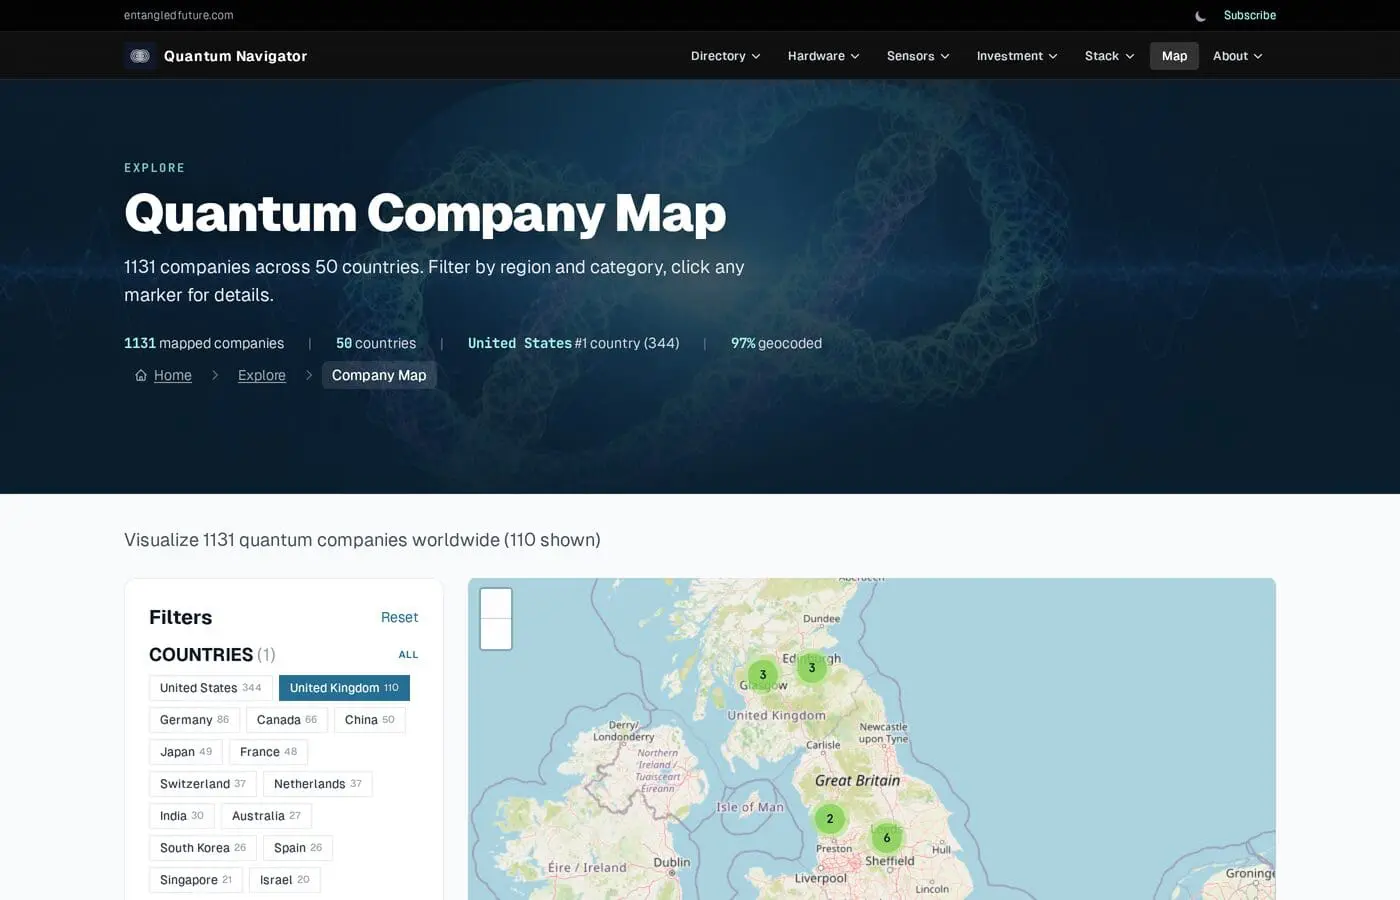Screen dimensions: 1400x900
Task: Toggle United States country filter
Action: click(210, 688)
